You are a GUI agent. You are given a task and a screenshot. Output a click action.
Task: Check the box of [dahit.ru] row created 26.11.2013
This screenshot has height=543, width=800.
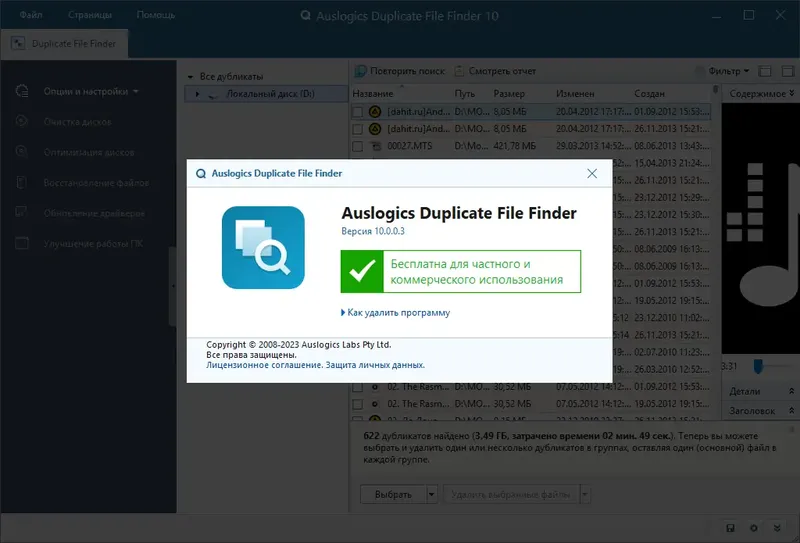[358, 129]
